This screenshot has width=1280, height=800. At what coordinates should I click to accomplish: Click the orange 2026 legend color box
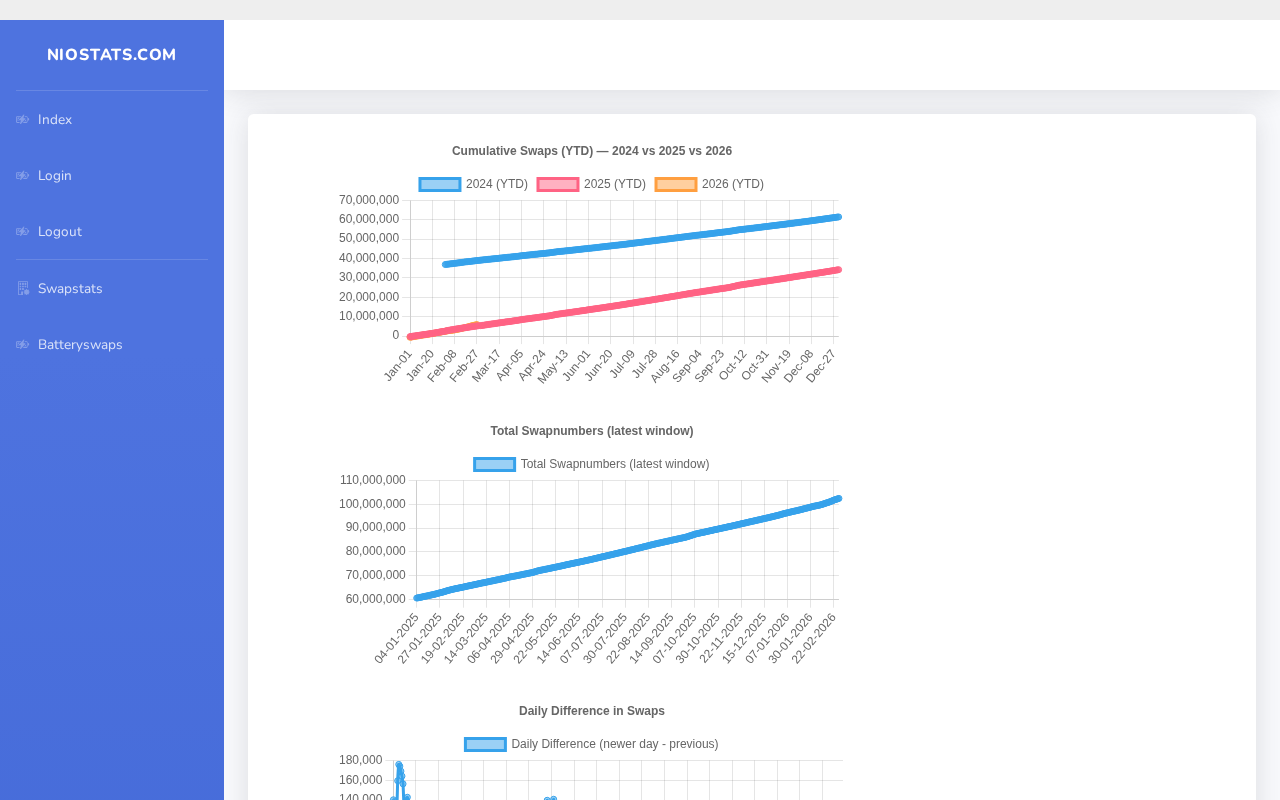pos(676,184)
